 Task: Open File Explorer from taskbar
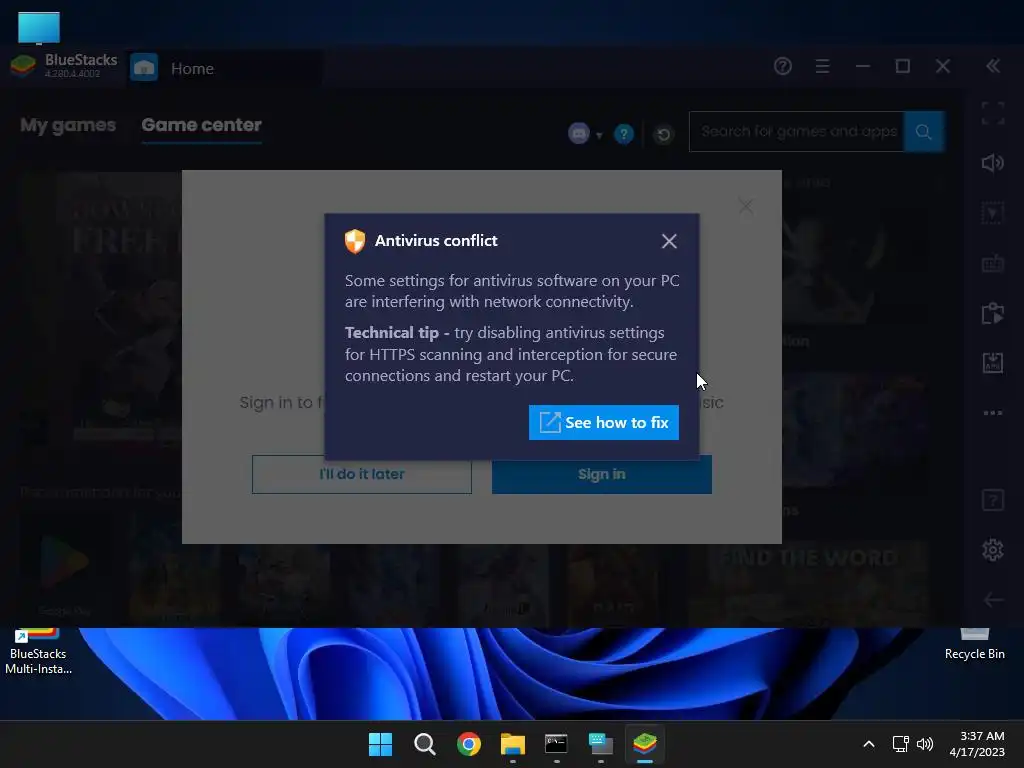coord(513,744)
